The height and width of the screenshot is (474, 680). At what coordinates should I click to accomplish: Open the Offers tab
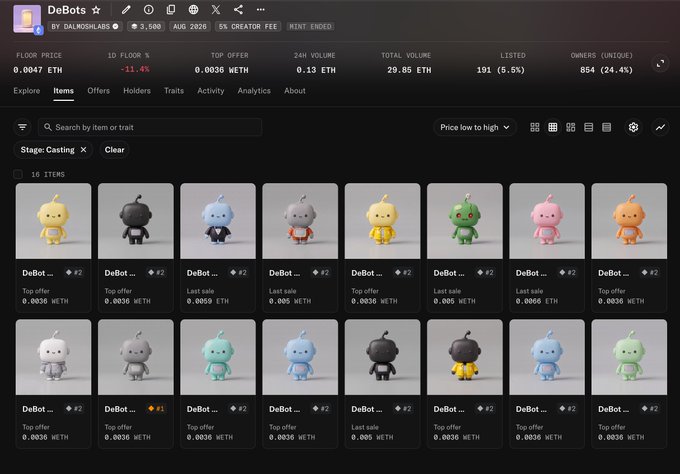tap(98, 91)
